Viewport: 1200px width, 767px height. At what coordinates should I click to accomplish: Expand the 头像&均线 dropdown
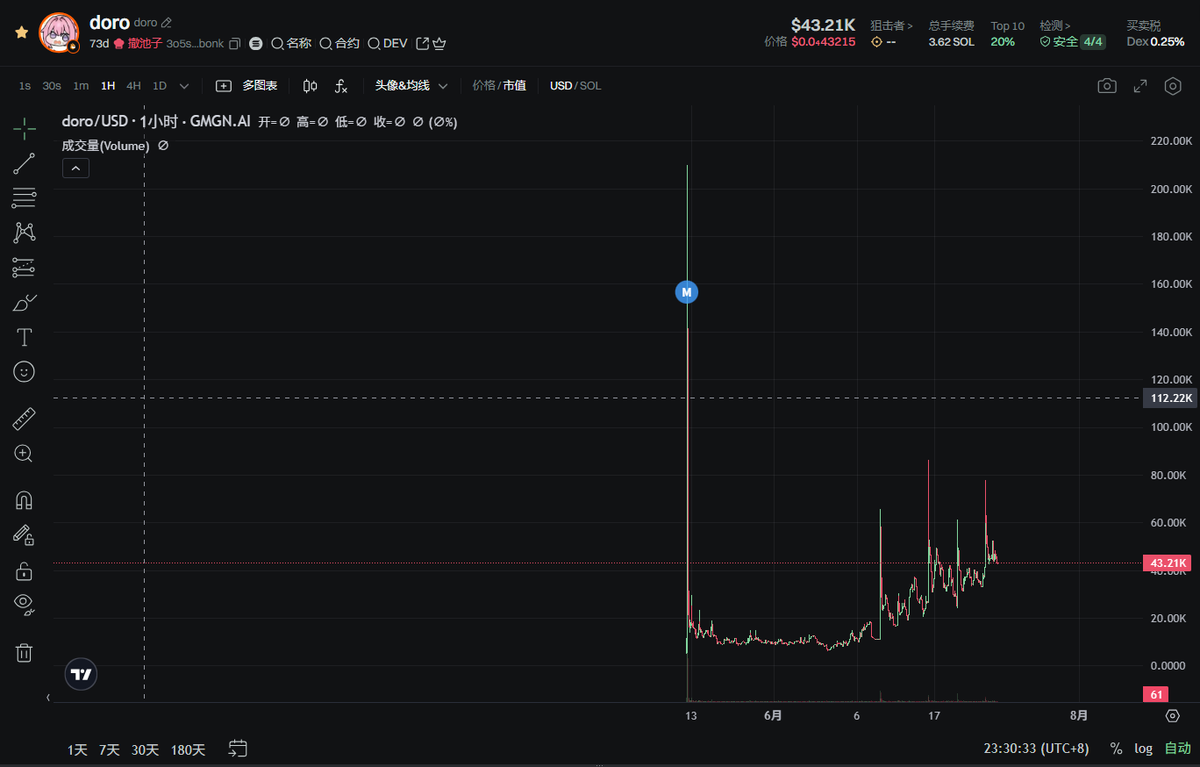[411, 86]
